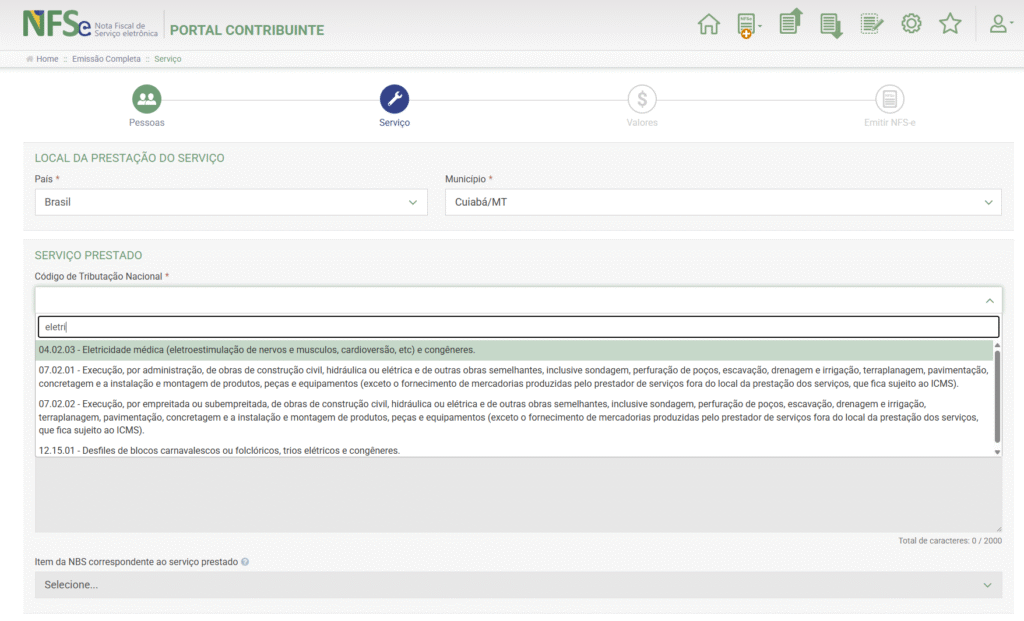
Task: Click the document upload arrow icon
Action: coord(790,24)
